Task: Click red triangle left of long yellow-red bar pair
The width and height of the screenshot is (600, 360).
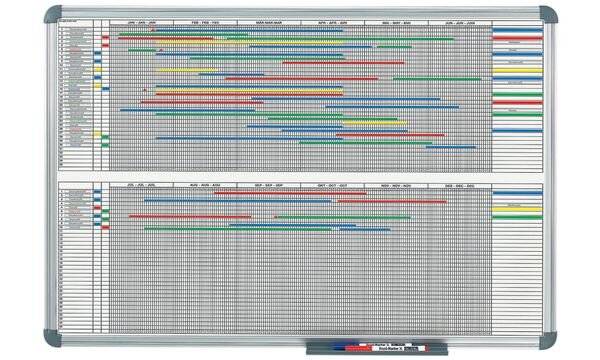Action: [145, 90]
